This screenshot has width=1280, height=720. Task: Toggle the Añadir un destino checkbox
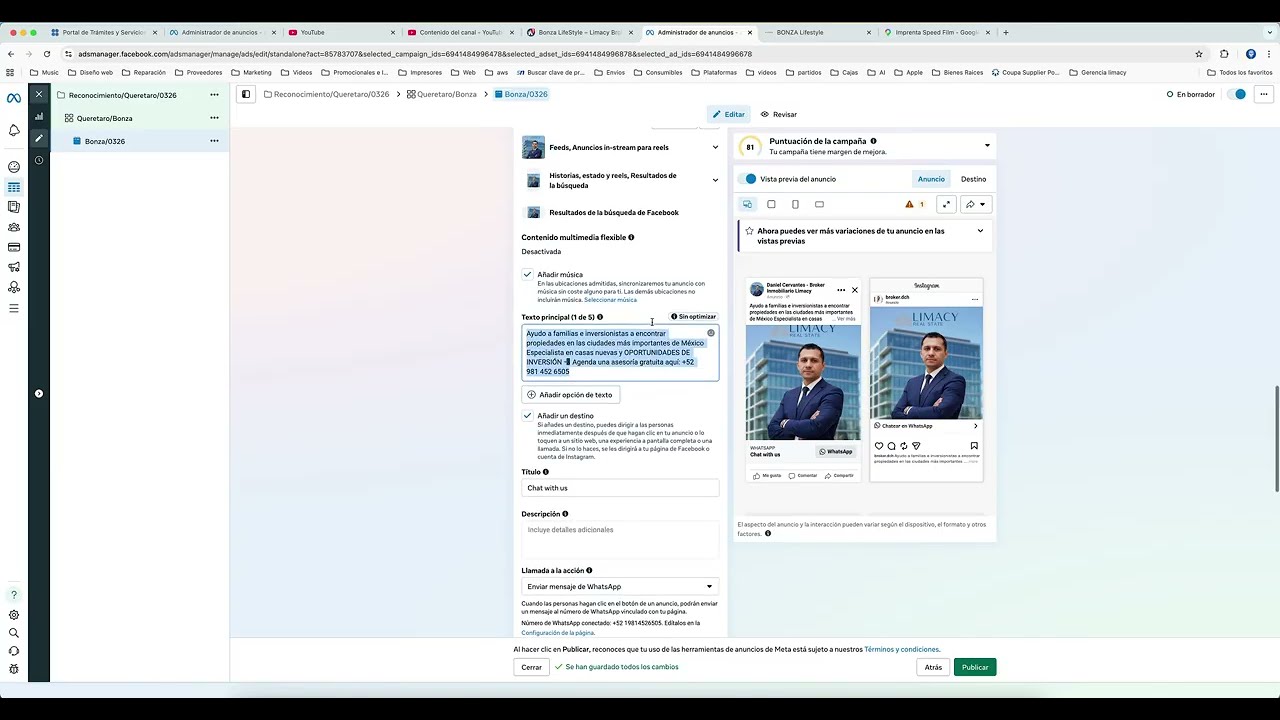click(x=527, y=415)
